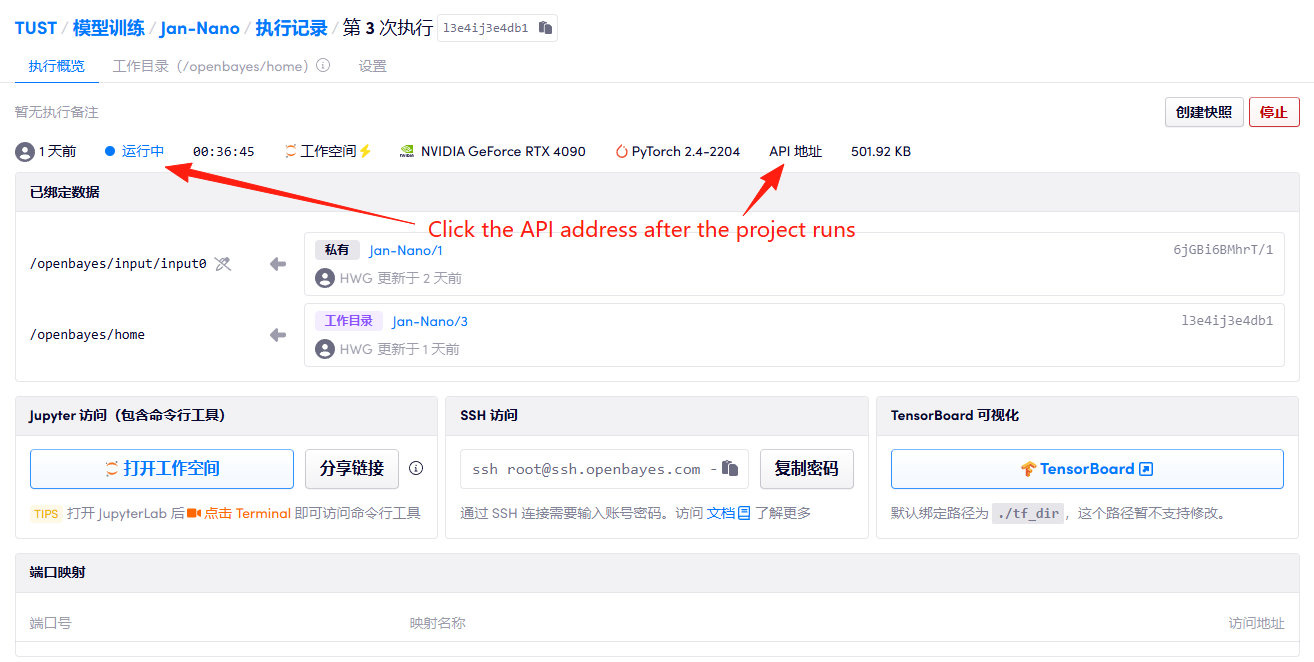The width and height of the screenshot is (1314, 662).
Task: Copy the SSH command with clipboard icon
Action: pos(731,468)
